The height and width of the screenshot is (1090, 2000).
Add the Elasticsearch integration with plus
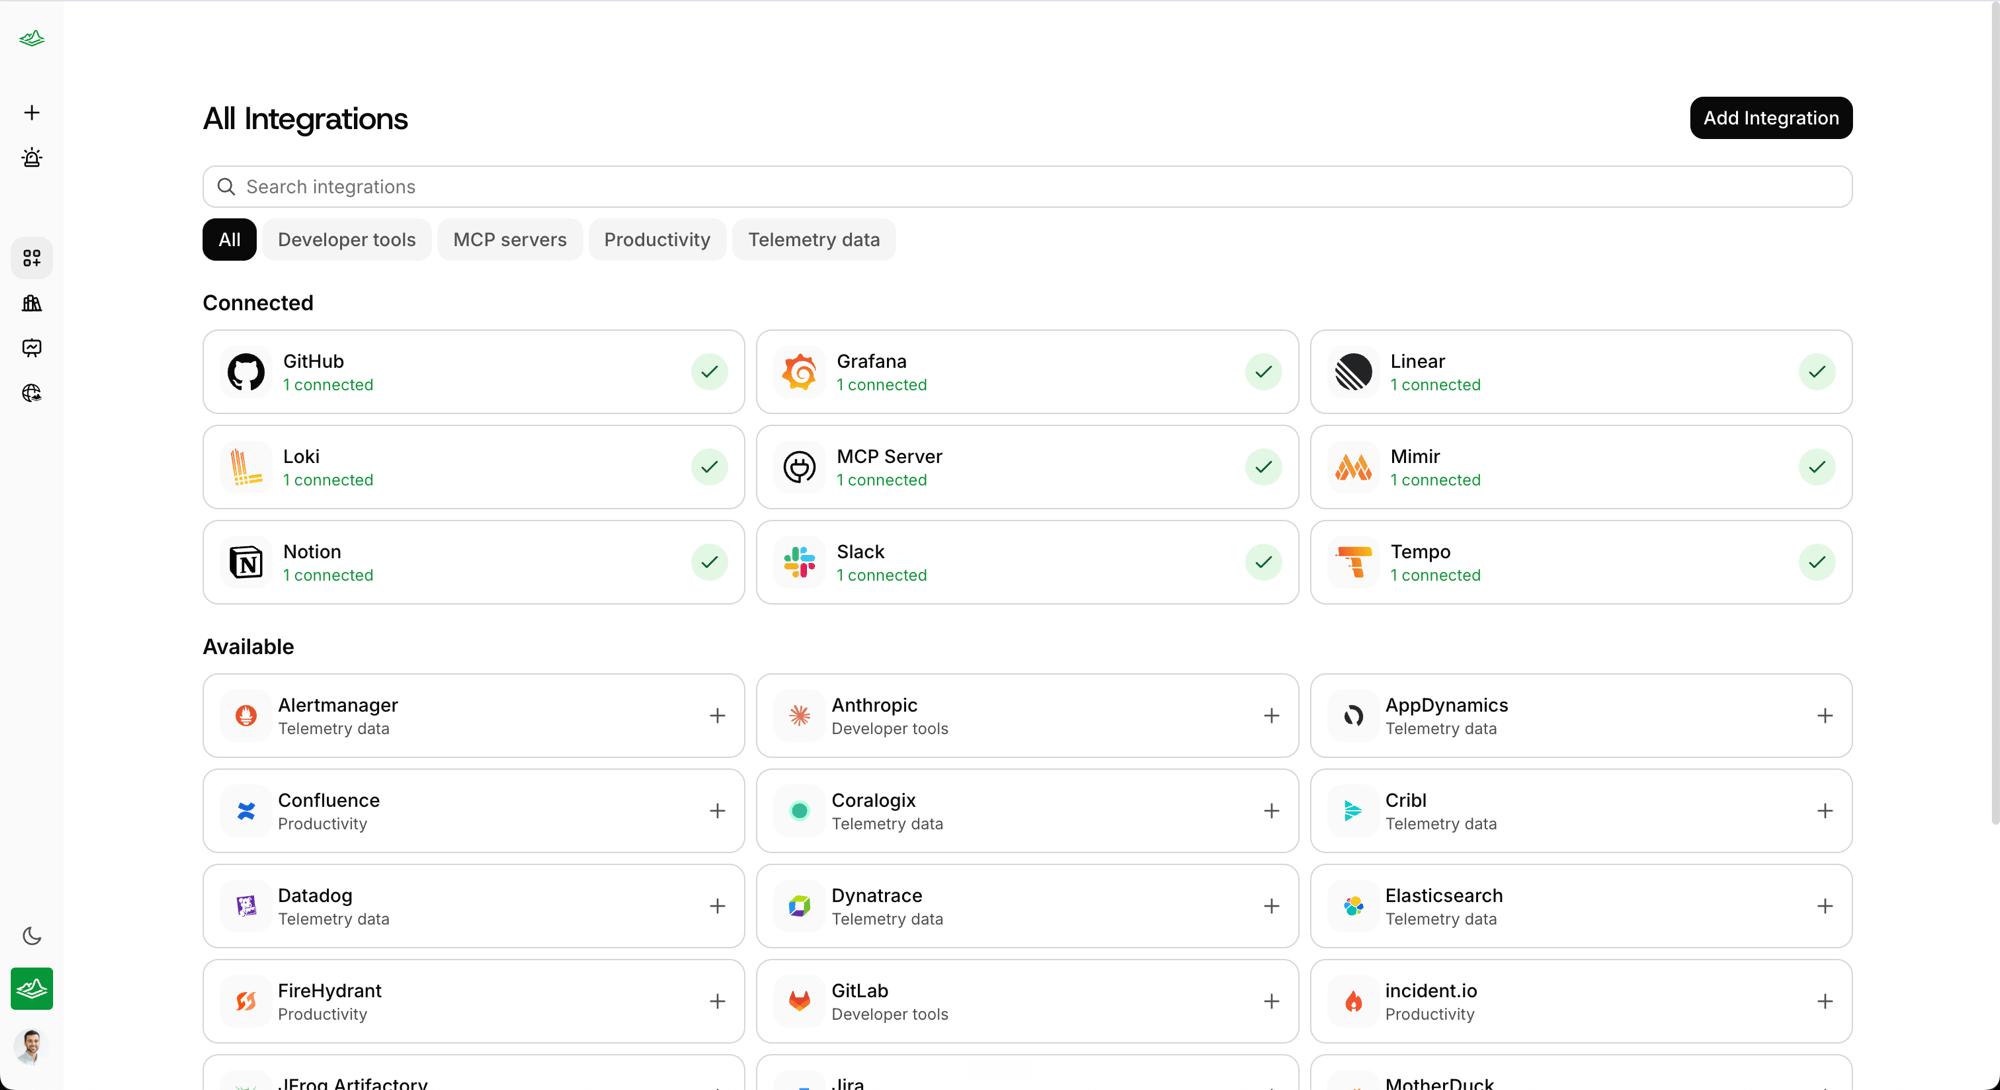[x=1825, y=906]
